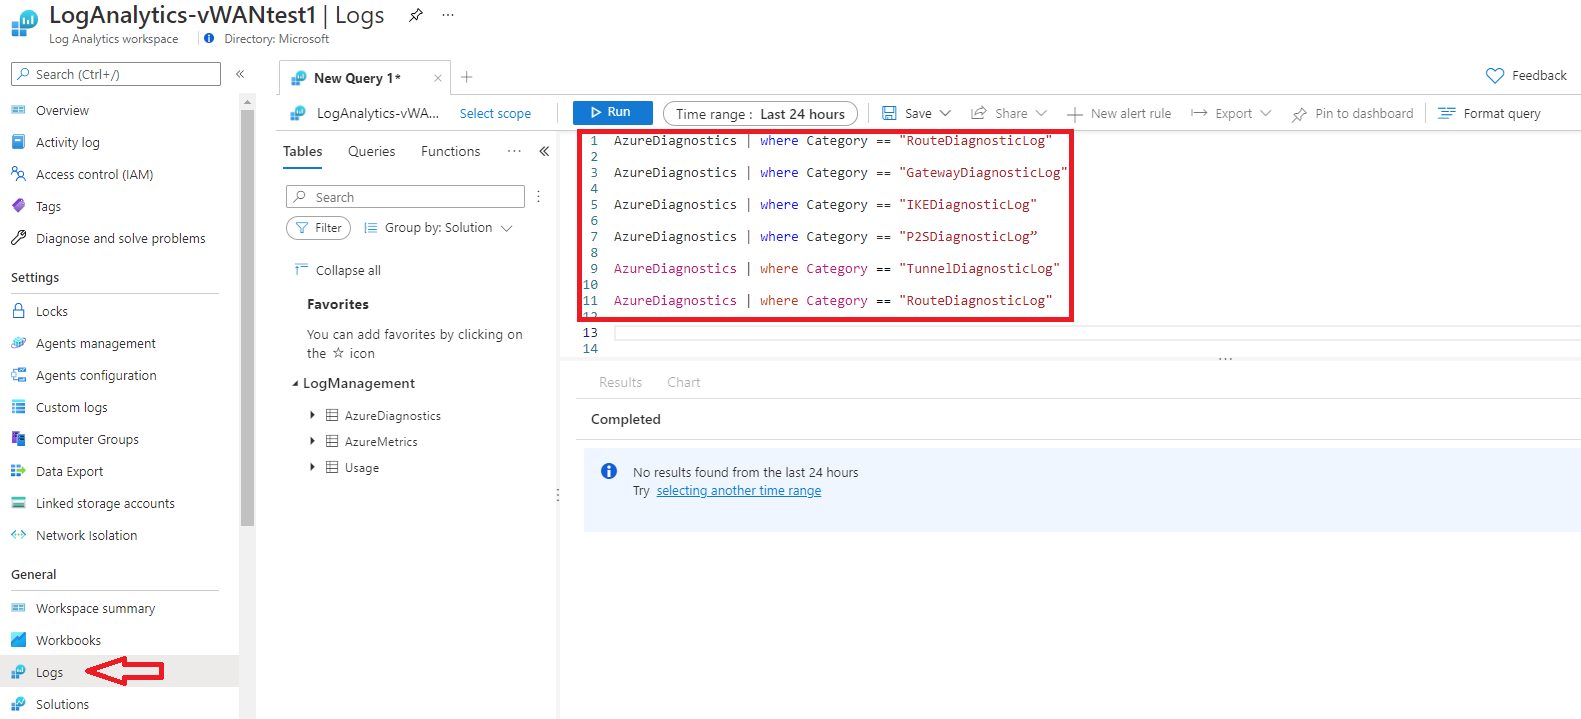Open the Filter button in tables pane
Screen dimensions: 1581x719
(x=318, y=228)
